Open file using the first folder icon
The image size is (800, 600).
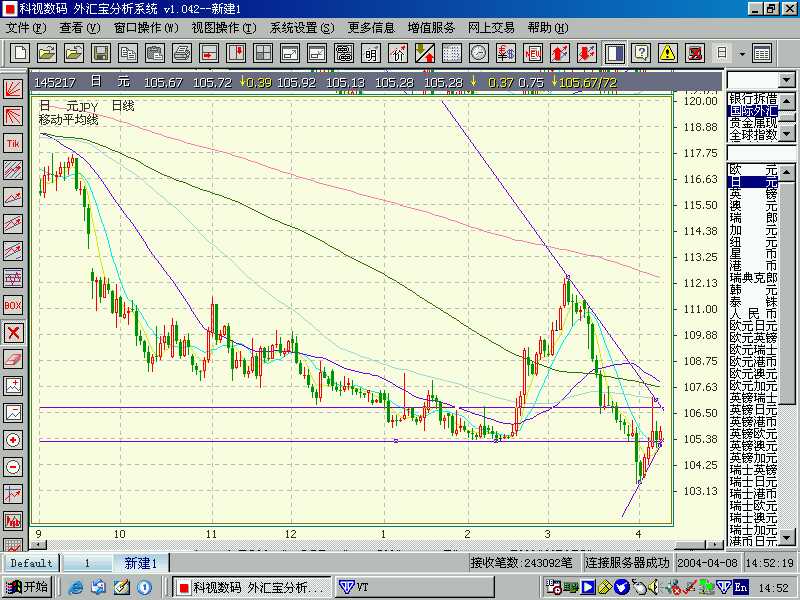(x=47, y=53)
